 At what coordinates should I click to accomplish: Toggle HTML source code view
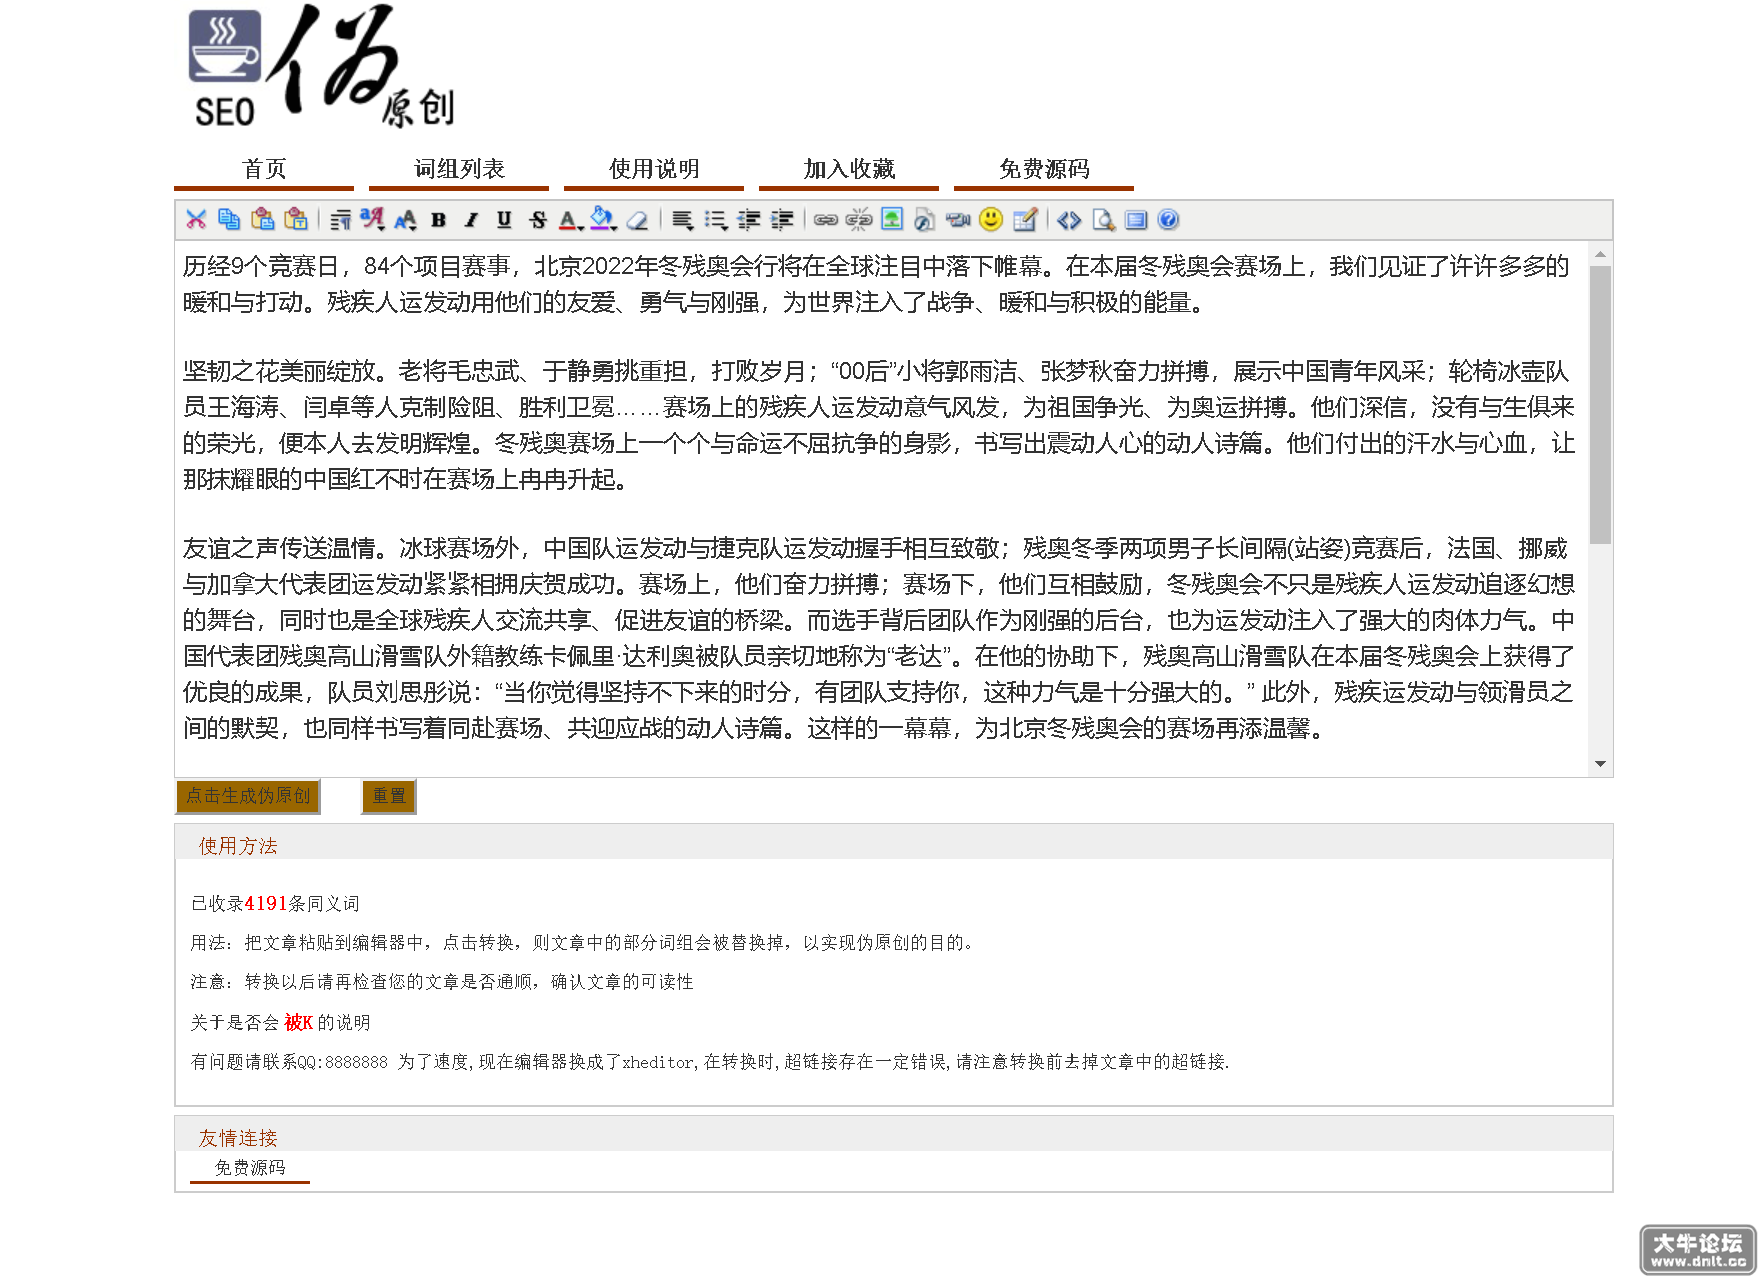(x=1069, y=220)
